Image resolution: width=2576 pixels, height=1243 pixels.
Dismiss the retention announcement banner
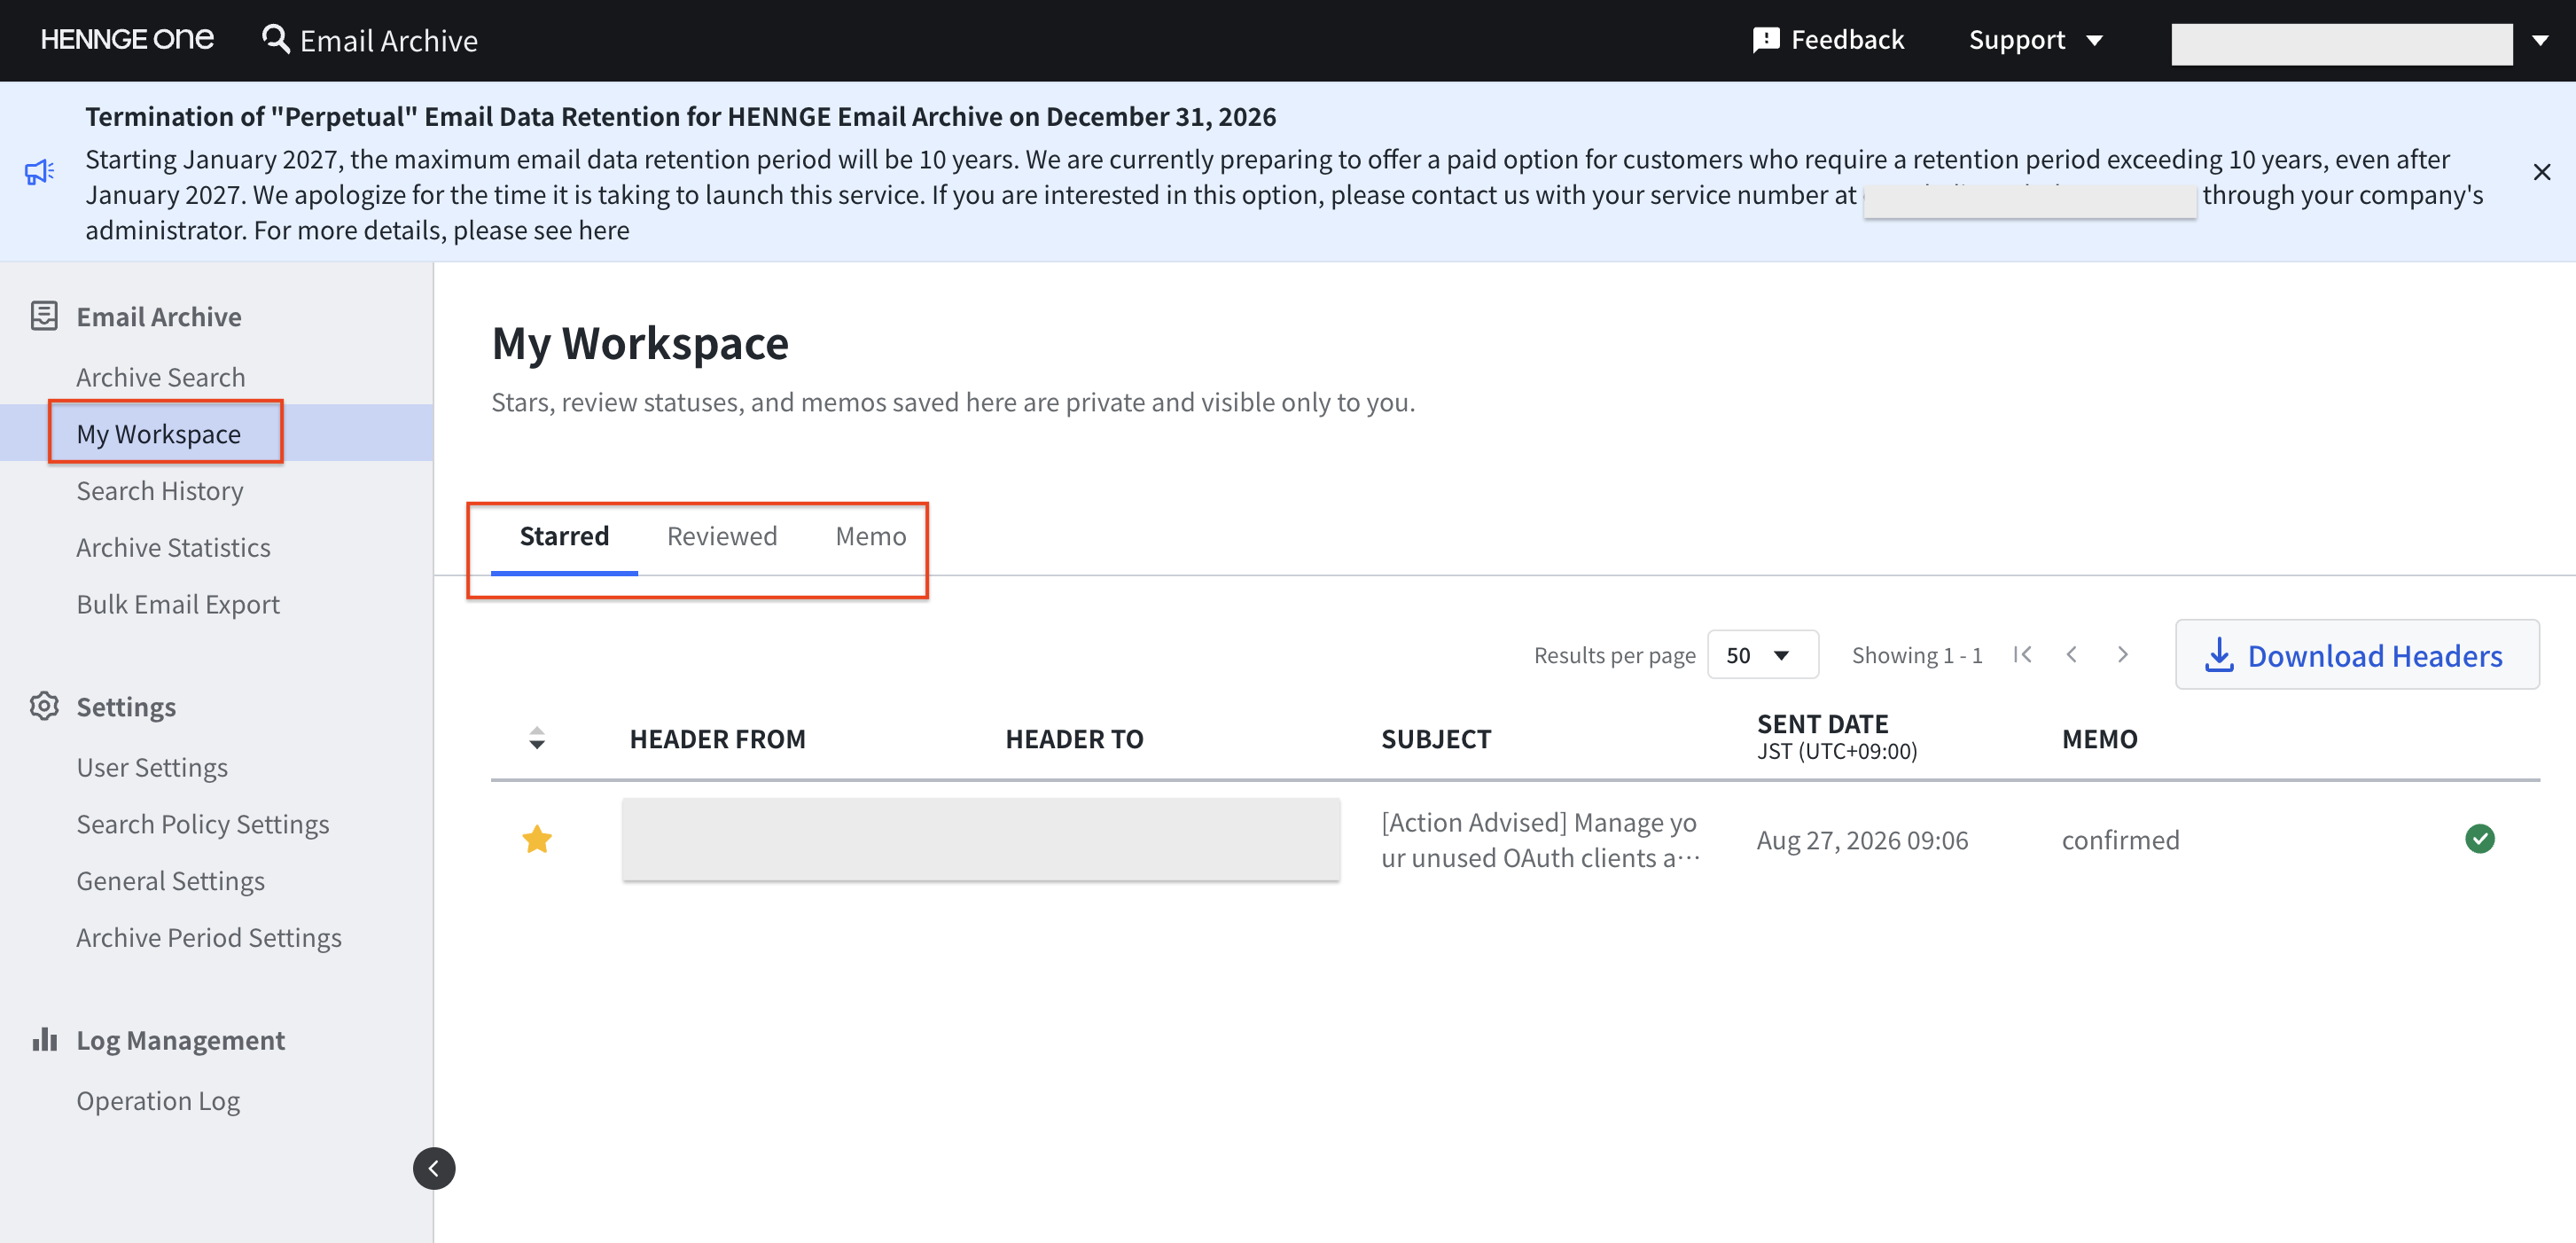point(2541,172)
